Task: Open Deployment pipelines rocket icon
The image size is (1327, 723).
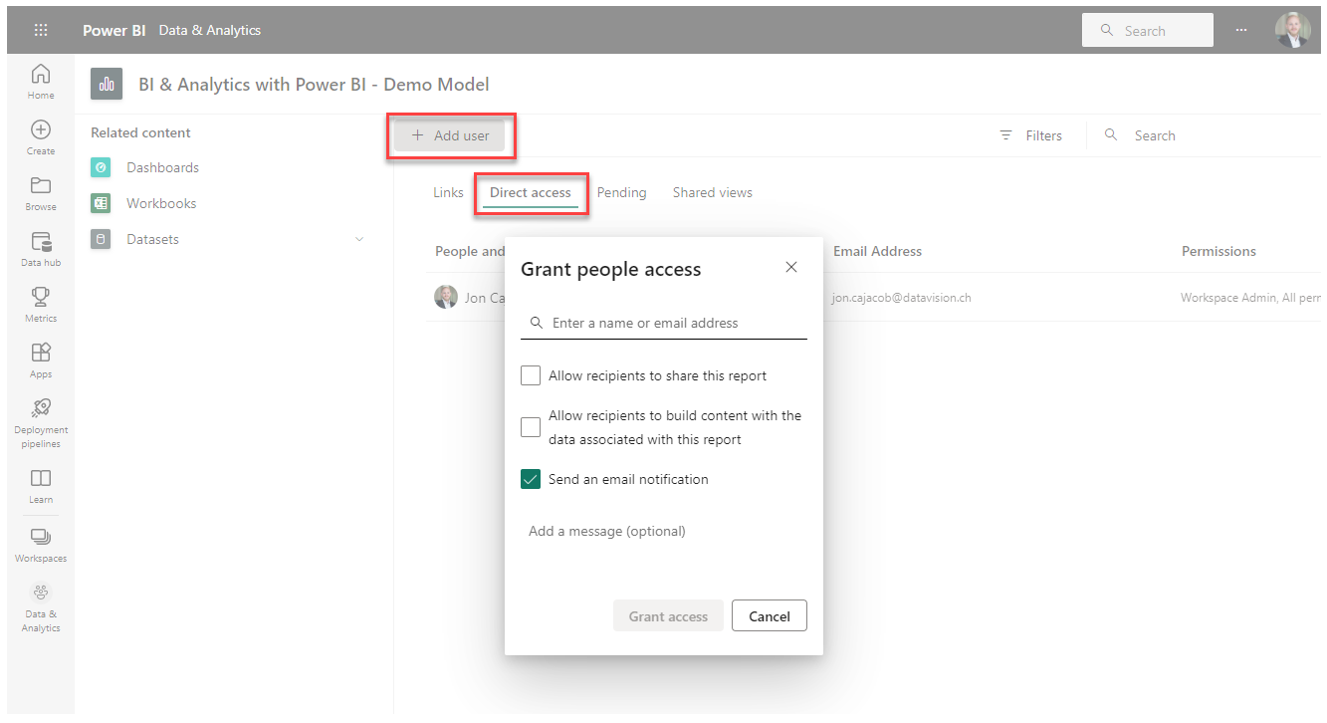Action: (x=41, y=408)
